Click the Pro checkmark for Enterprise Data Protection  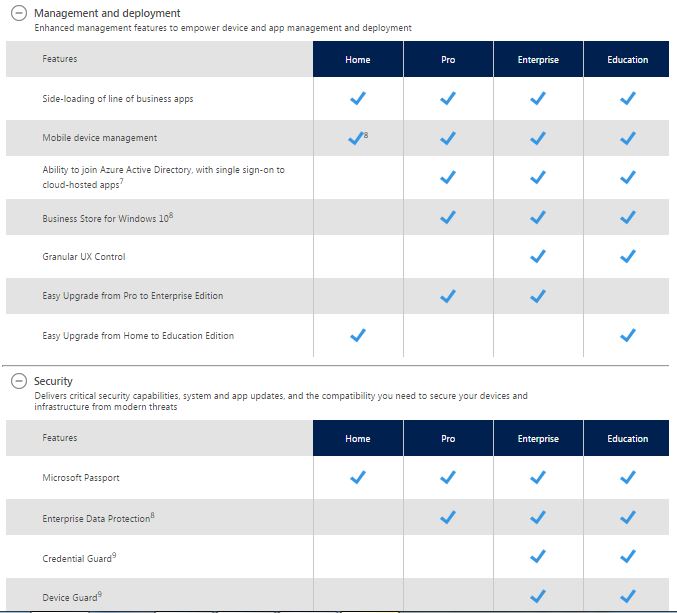(x=448, y=517)
